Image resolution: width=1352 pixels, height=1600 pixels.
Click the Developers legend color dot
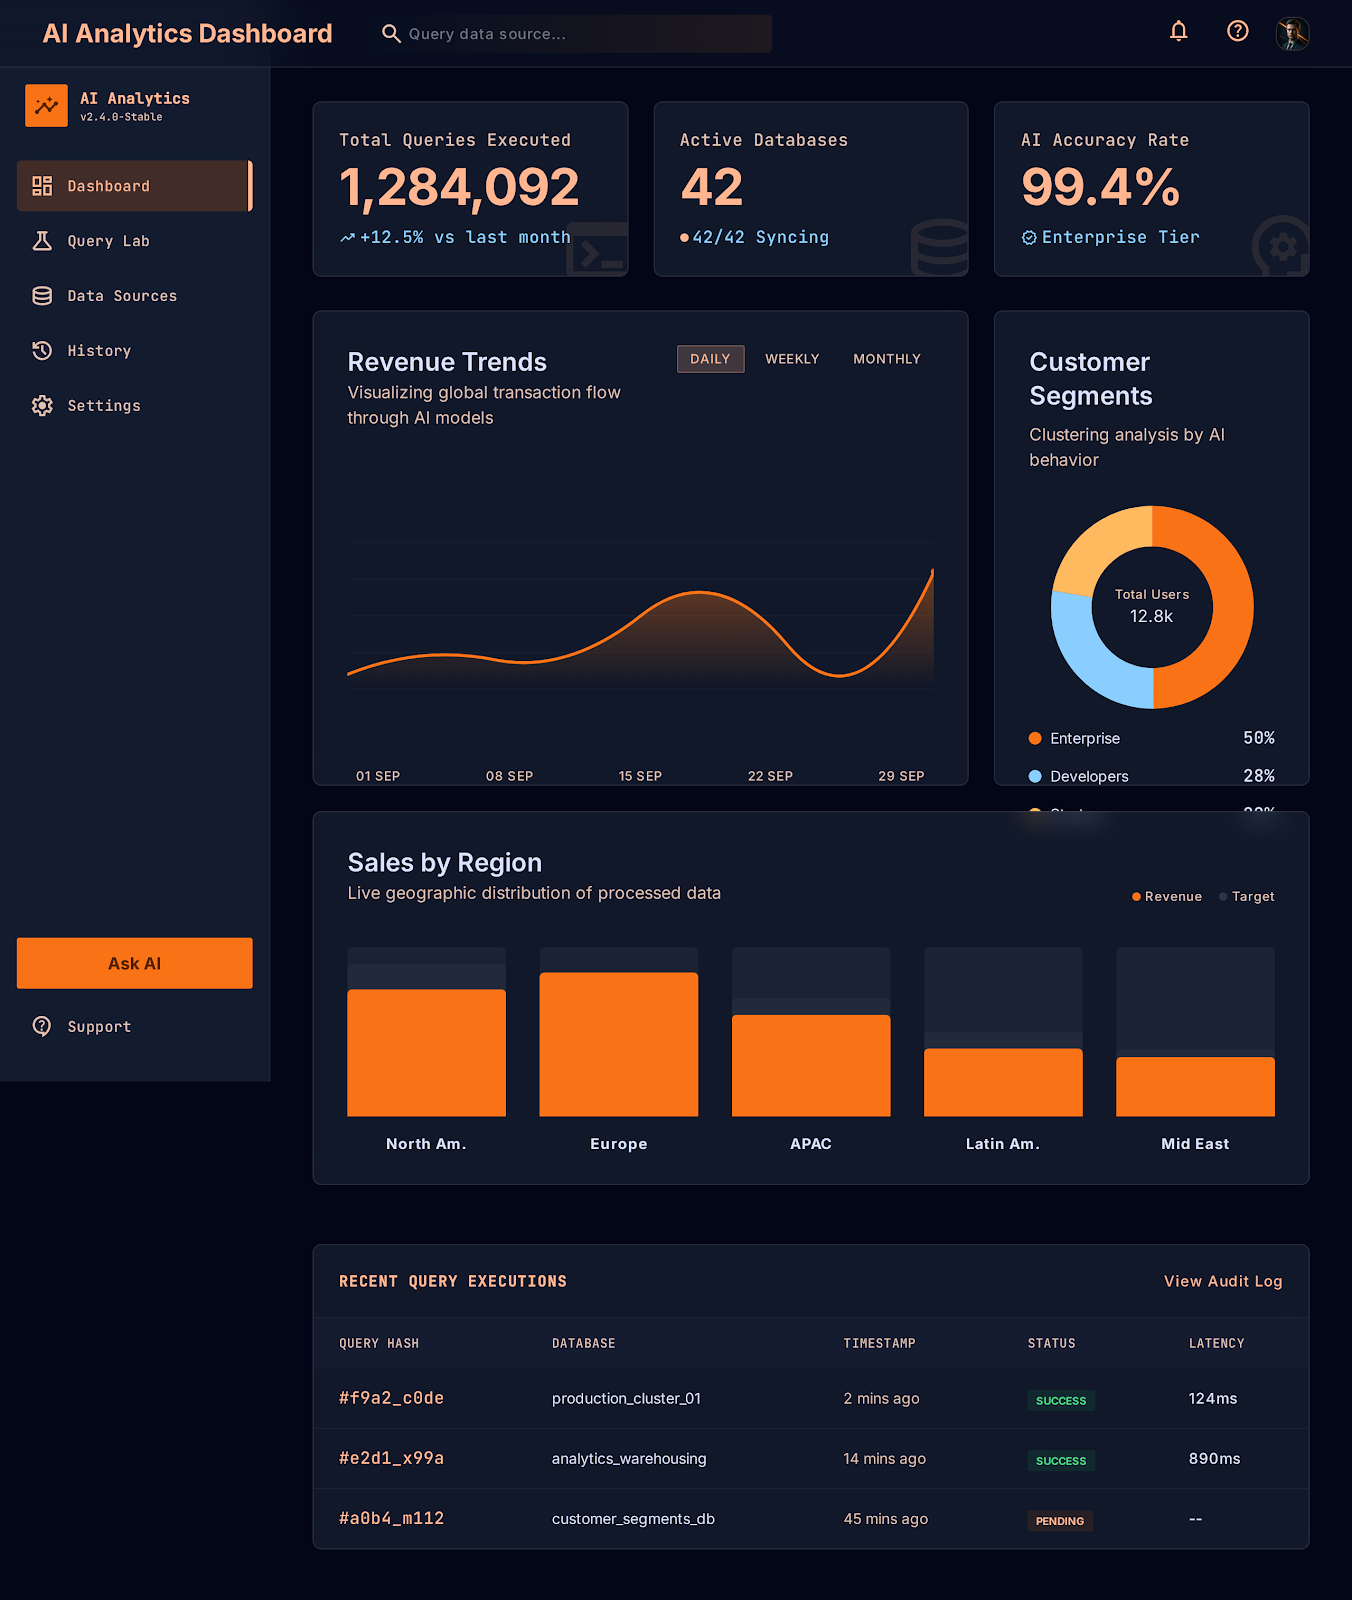1035,776
